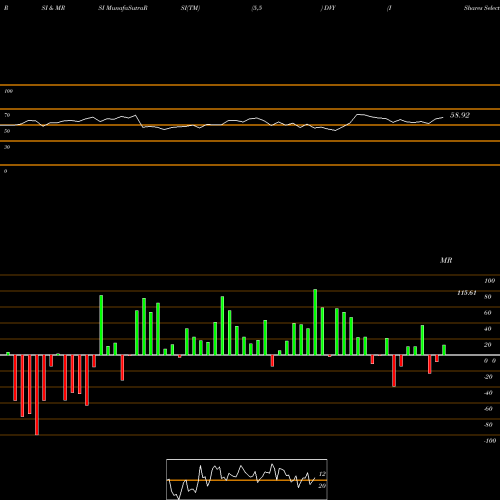The height and width of the screenshot is (500, 500).
Task: Click the MR axis label 40
Action: coord(488,329)
